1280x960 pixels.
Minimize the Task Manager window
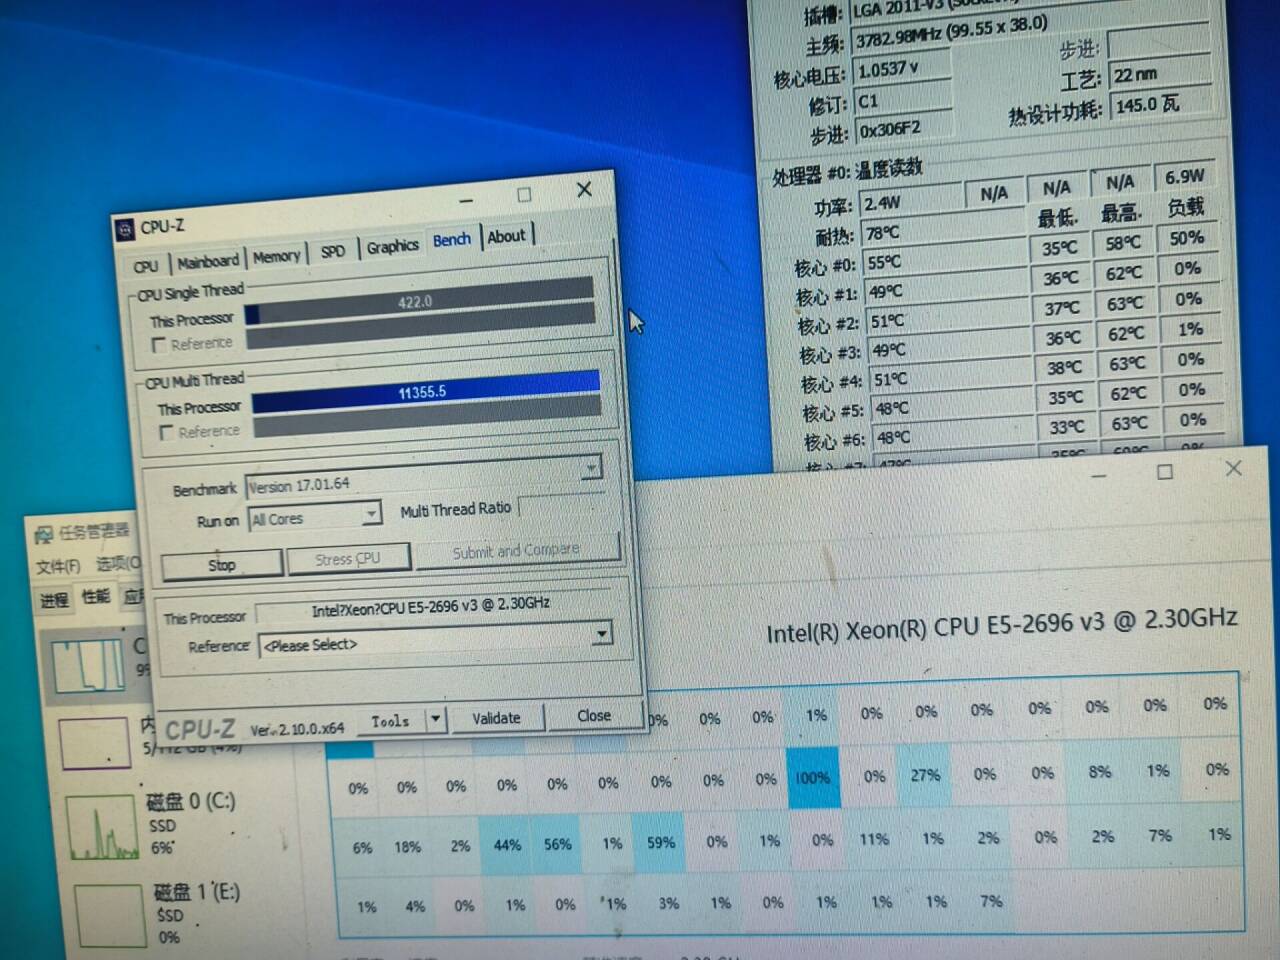[1098, 475]
